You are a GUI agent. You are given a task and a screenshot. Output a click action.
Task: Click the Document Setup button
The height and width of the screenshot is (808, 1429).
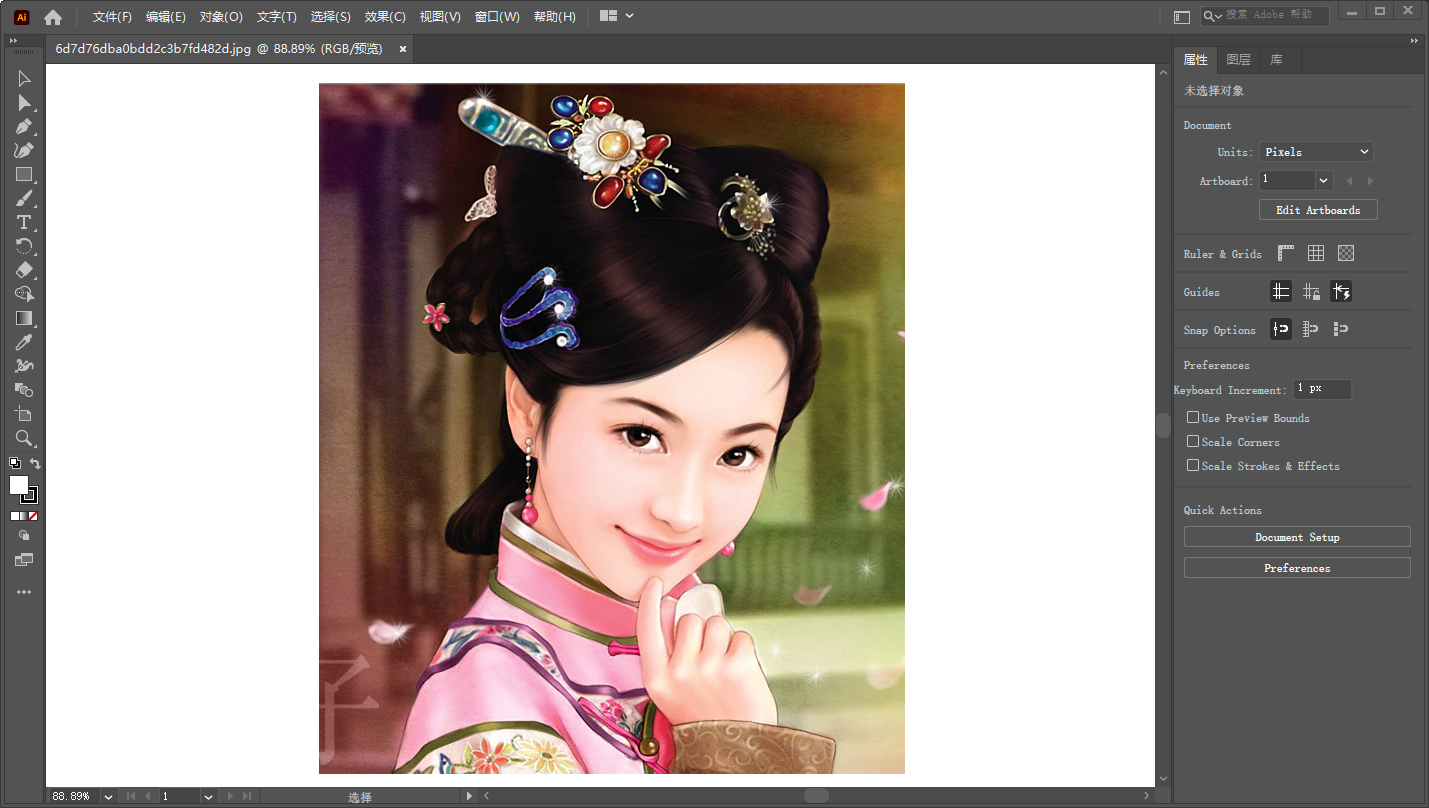point(1297,537)
